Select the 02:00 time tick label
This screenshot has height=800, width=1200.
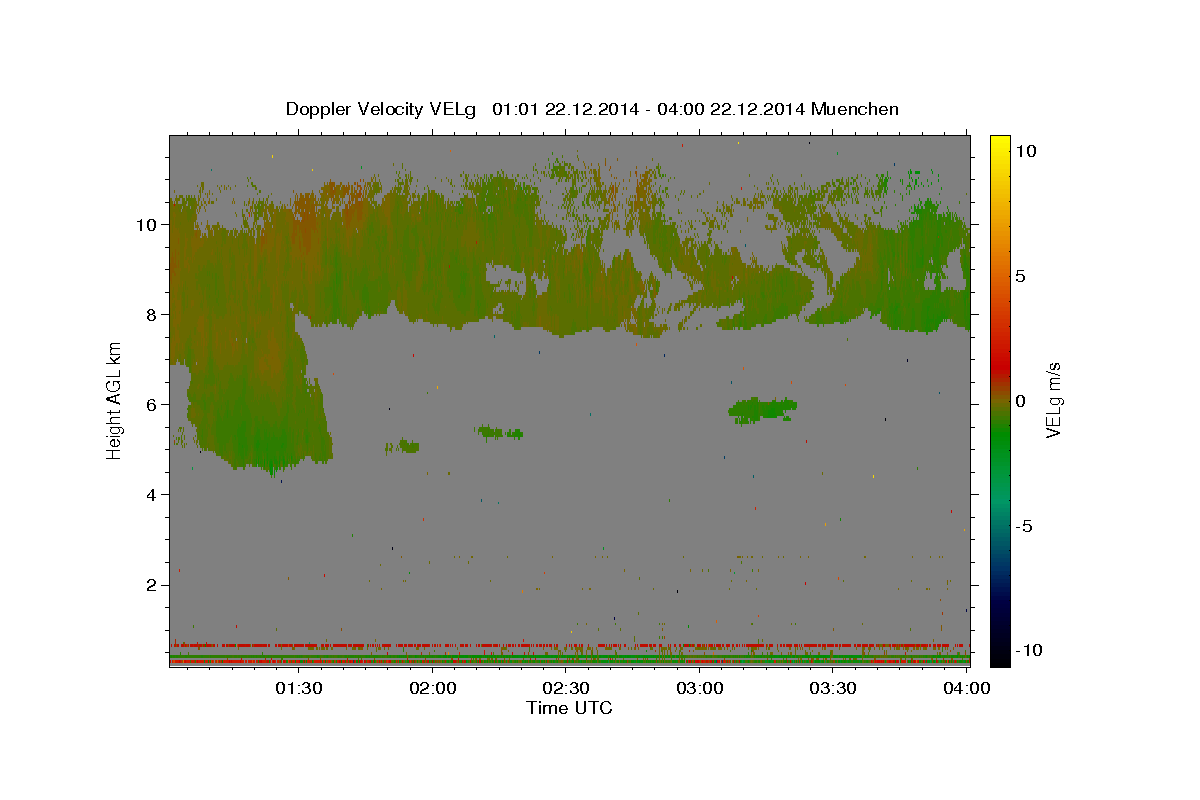pyautogui.click(x=433, y=688)
